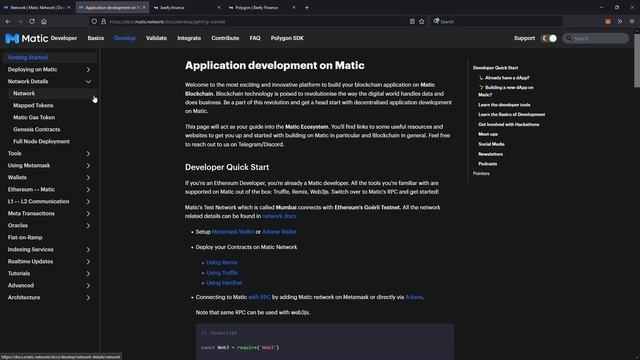The width and height of the screenshot is (640, 360).
Task: Click the docs Search field in header
Action: click(596, 38)
